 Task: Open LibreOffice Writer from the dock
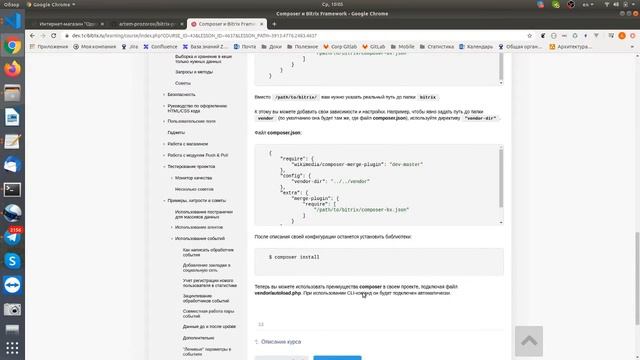pyautogui.click(x=12, y=117)
